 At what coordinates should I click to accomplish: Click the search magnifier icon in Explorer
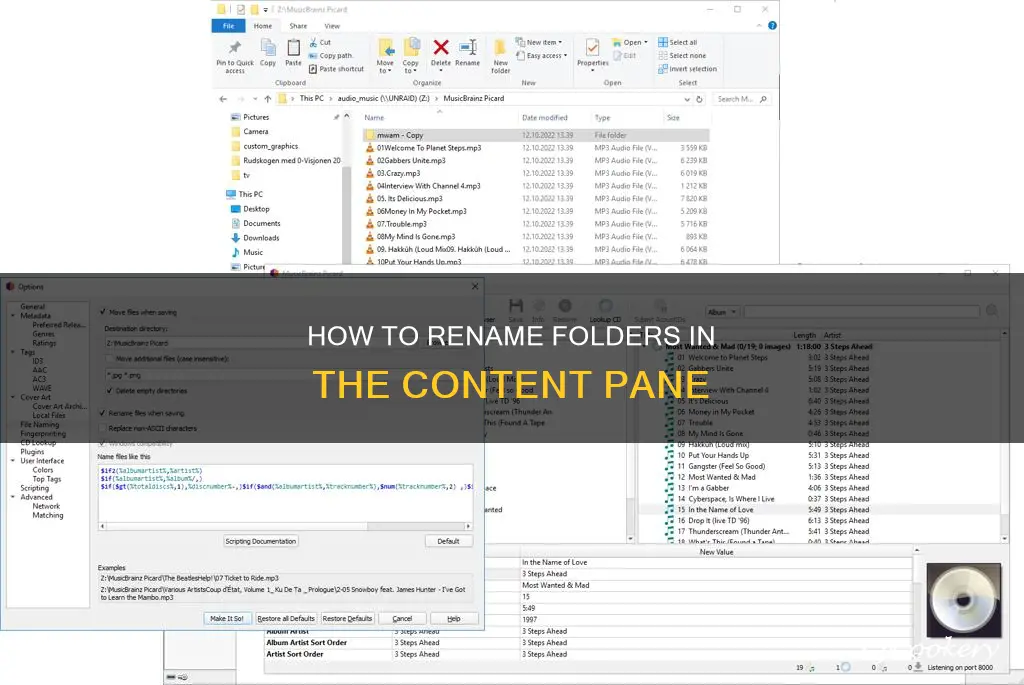[763, 99]
